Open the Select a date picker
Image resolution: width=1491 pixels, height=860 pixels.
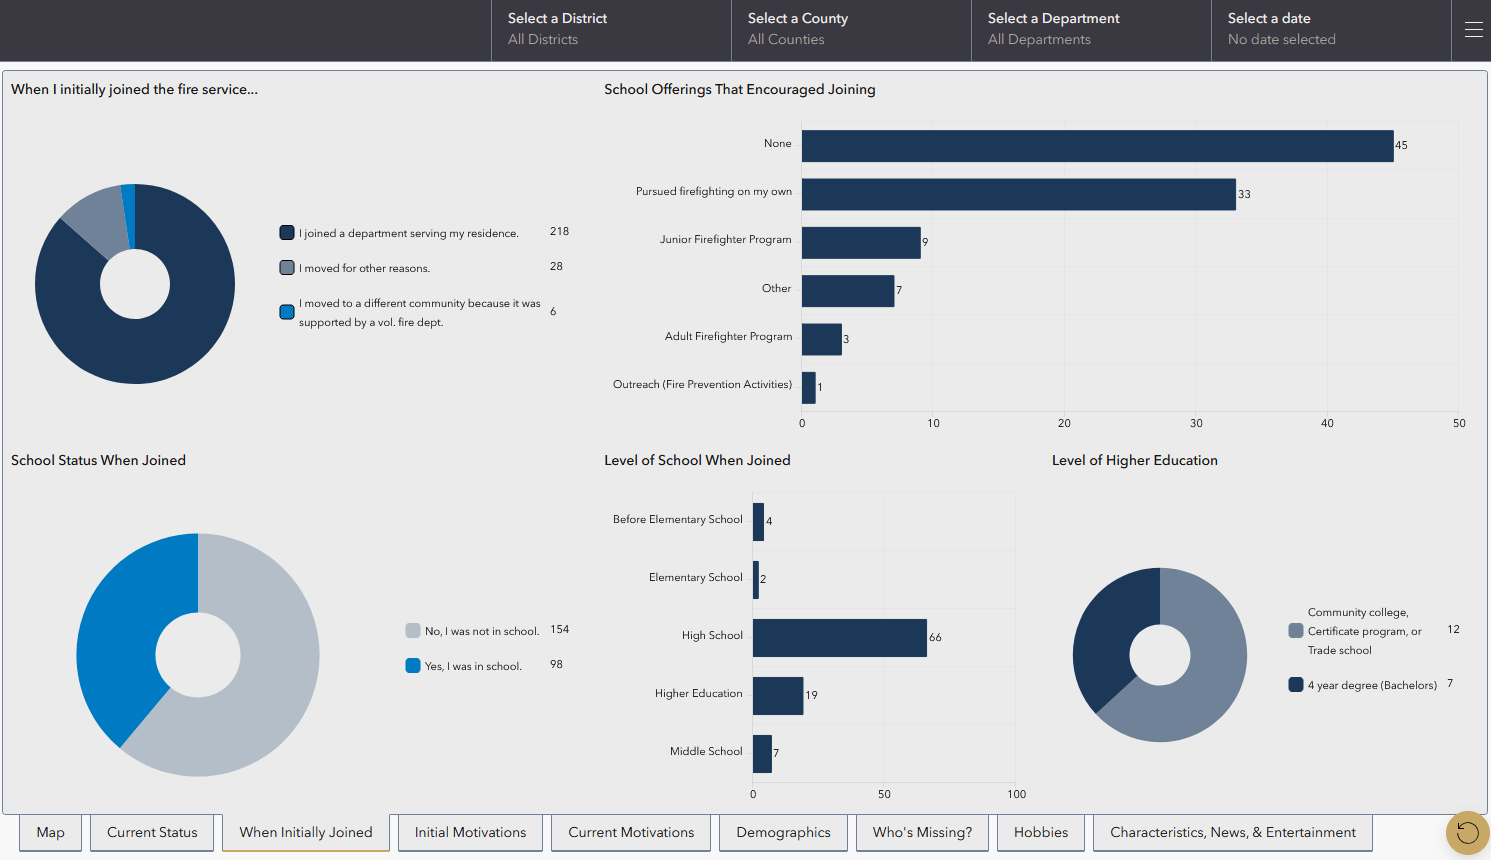1331,30
